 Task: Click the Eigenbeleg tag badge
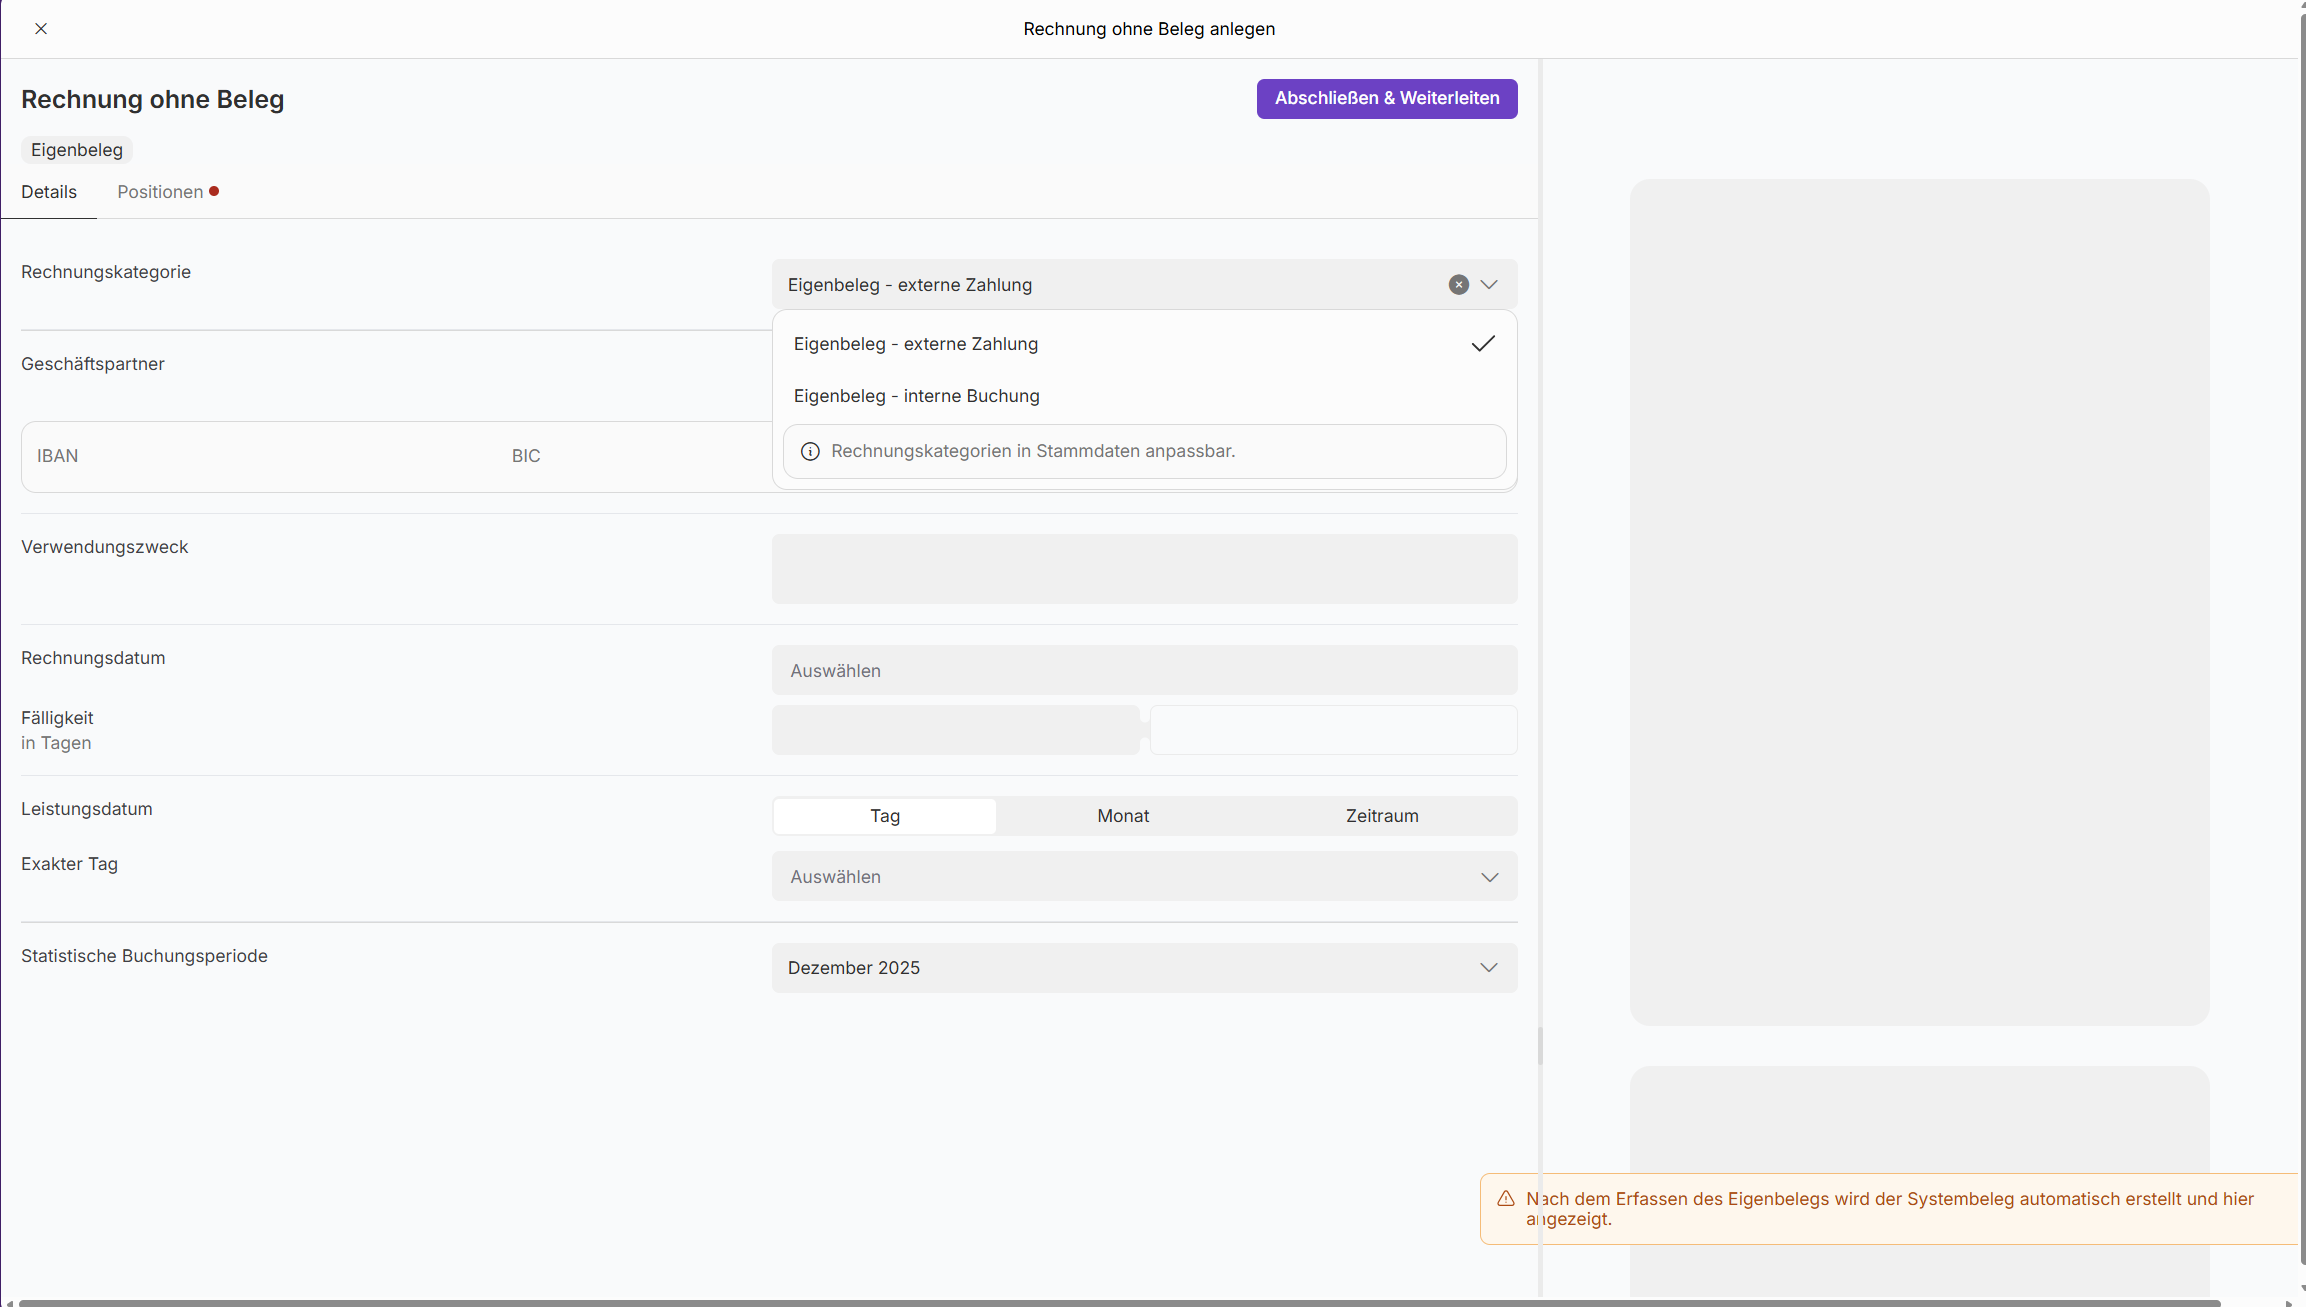coord(77,150)
